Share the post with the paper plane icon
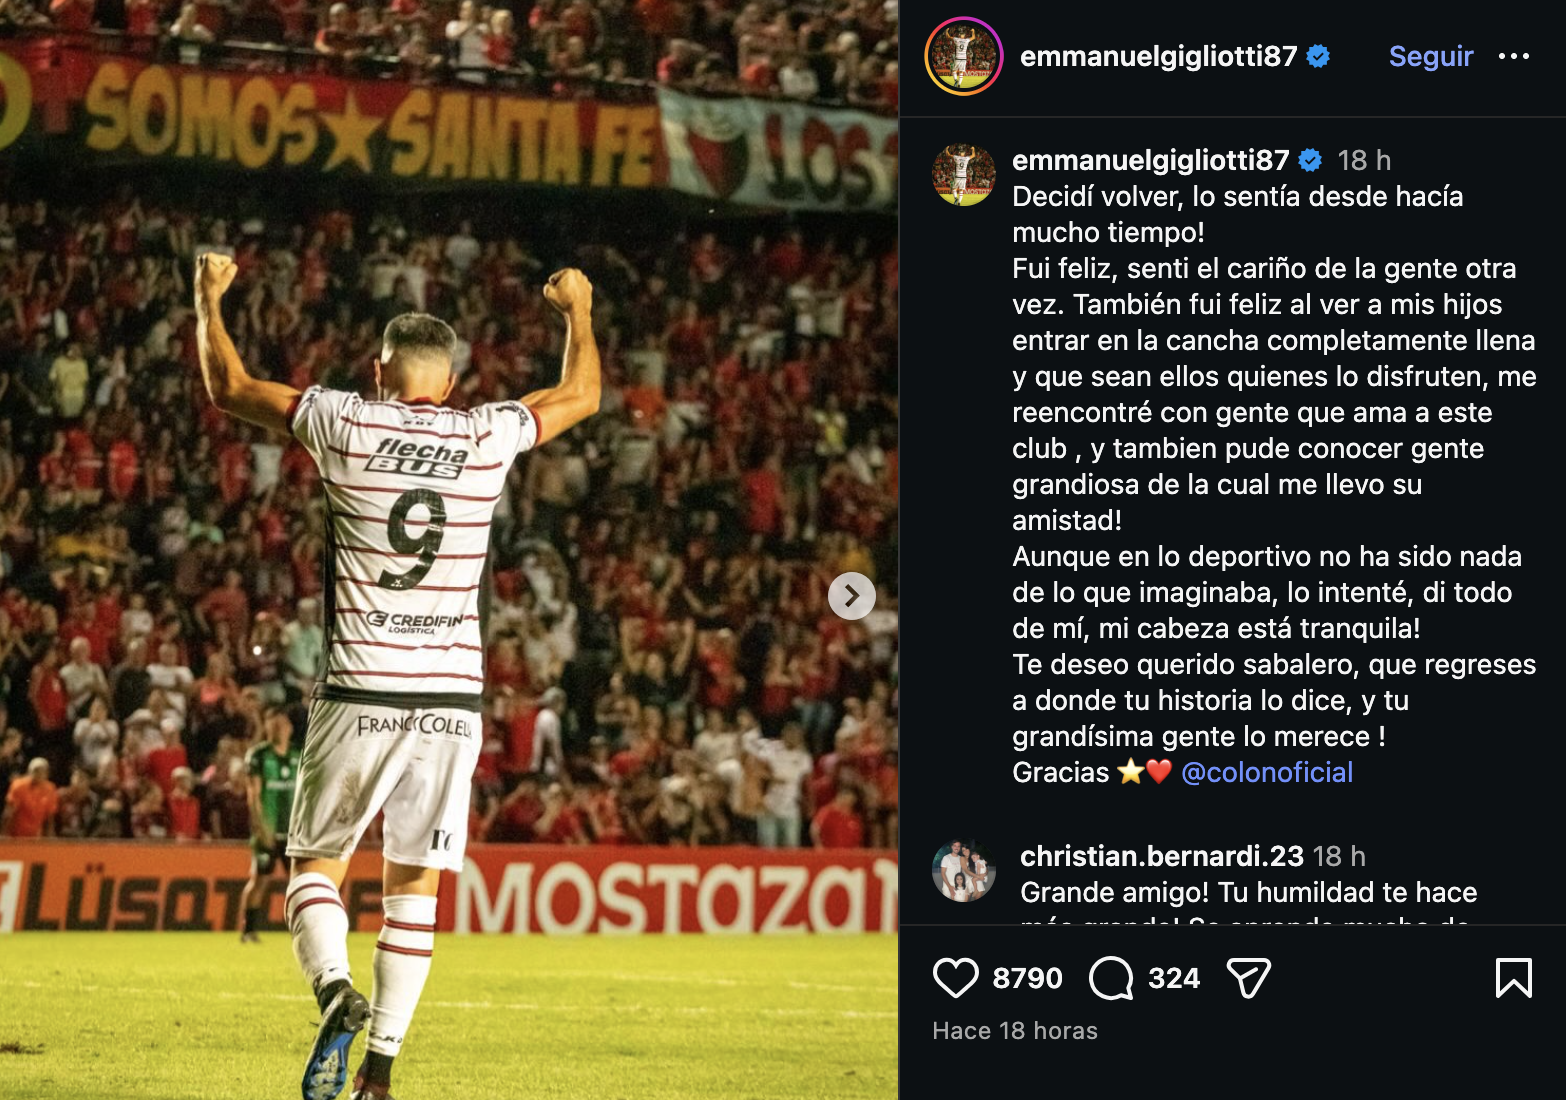Image resolution: width=1566 pixels, height=1100 pixels. (1248, 978)
